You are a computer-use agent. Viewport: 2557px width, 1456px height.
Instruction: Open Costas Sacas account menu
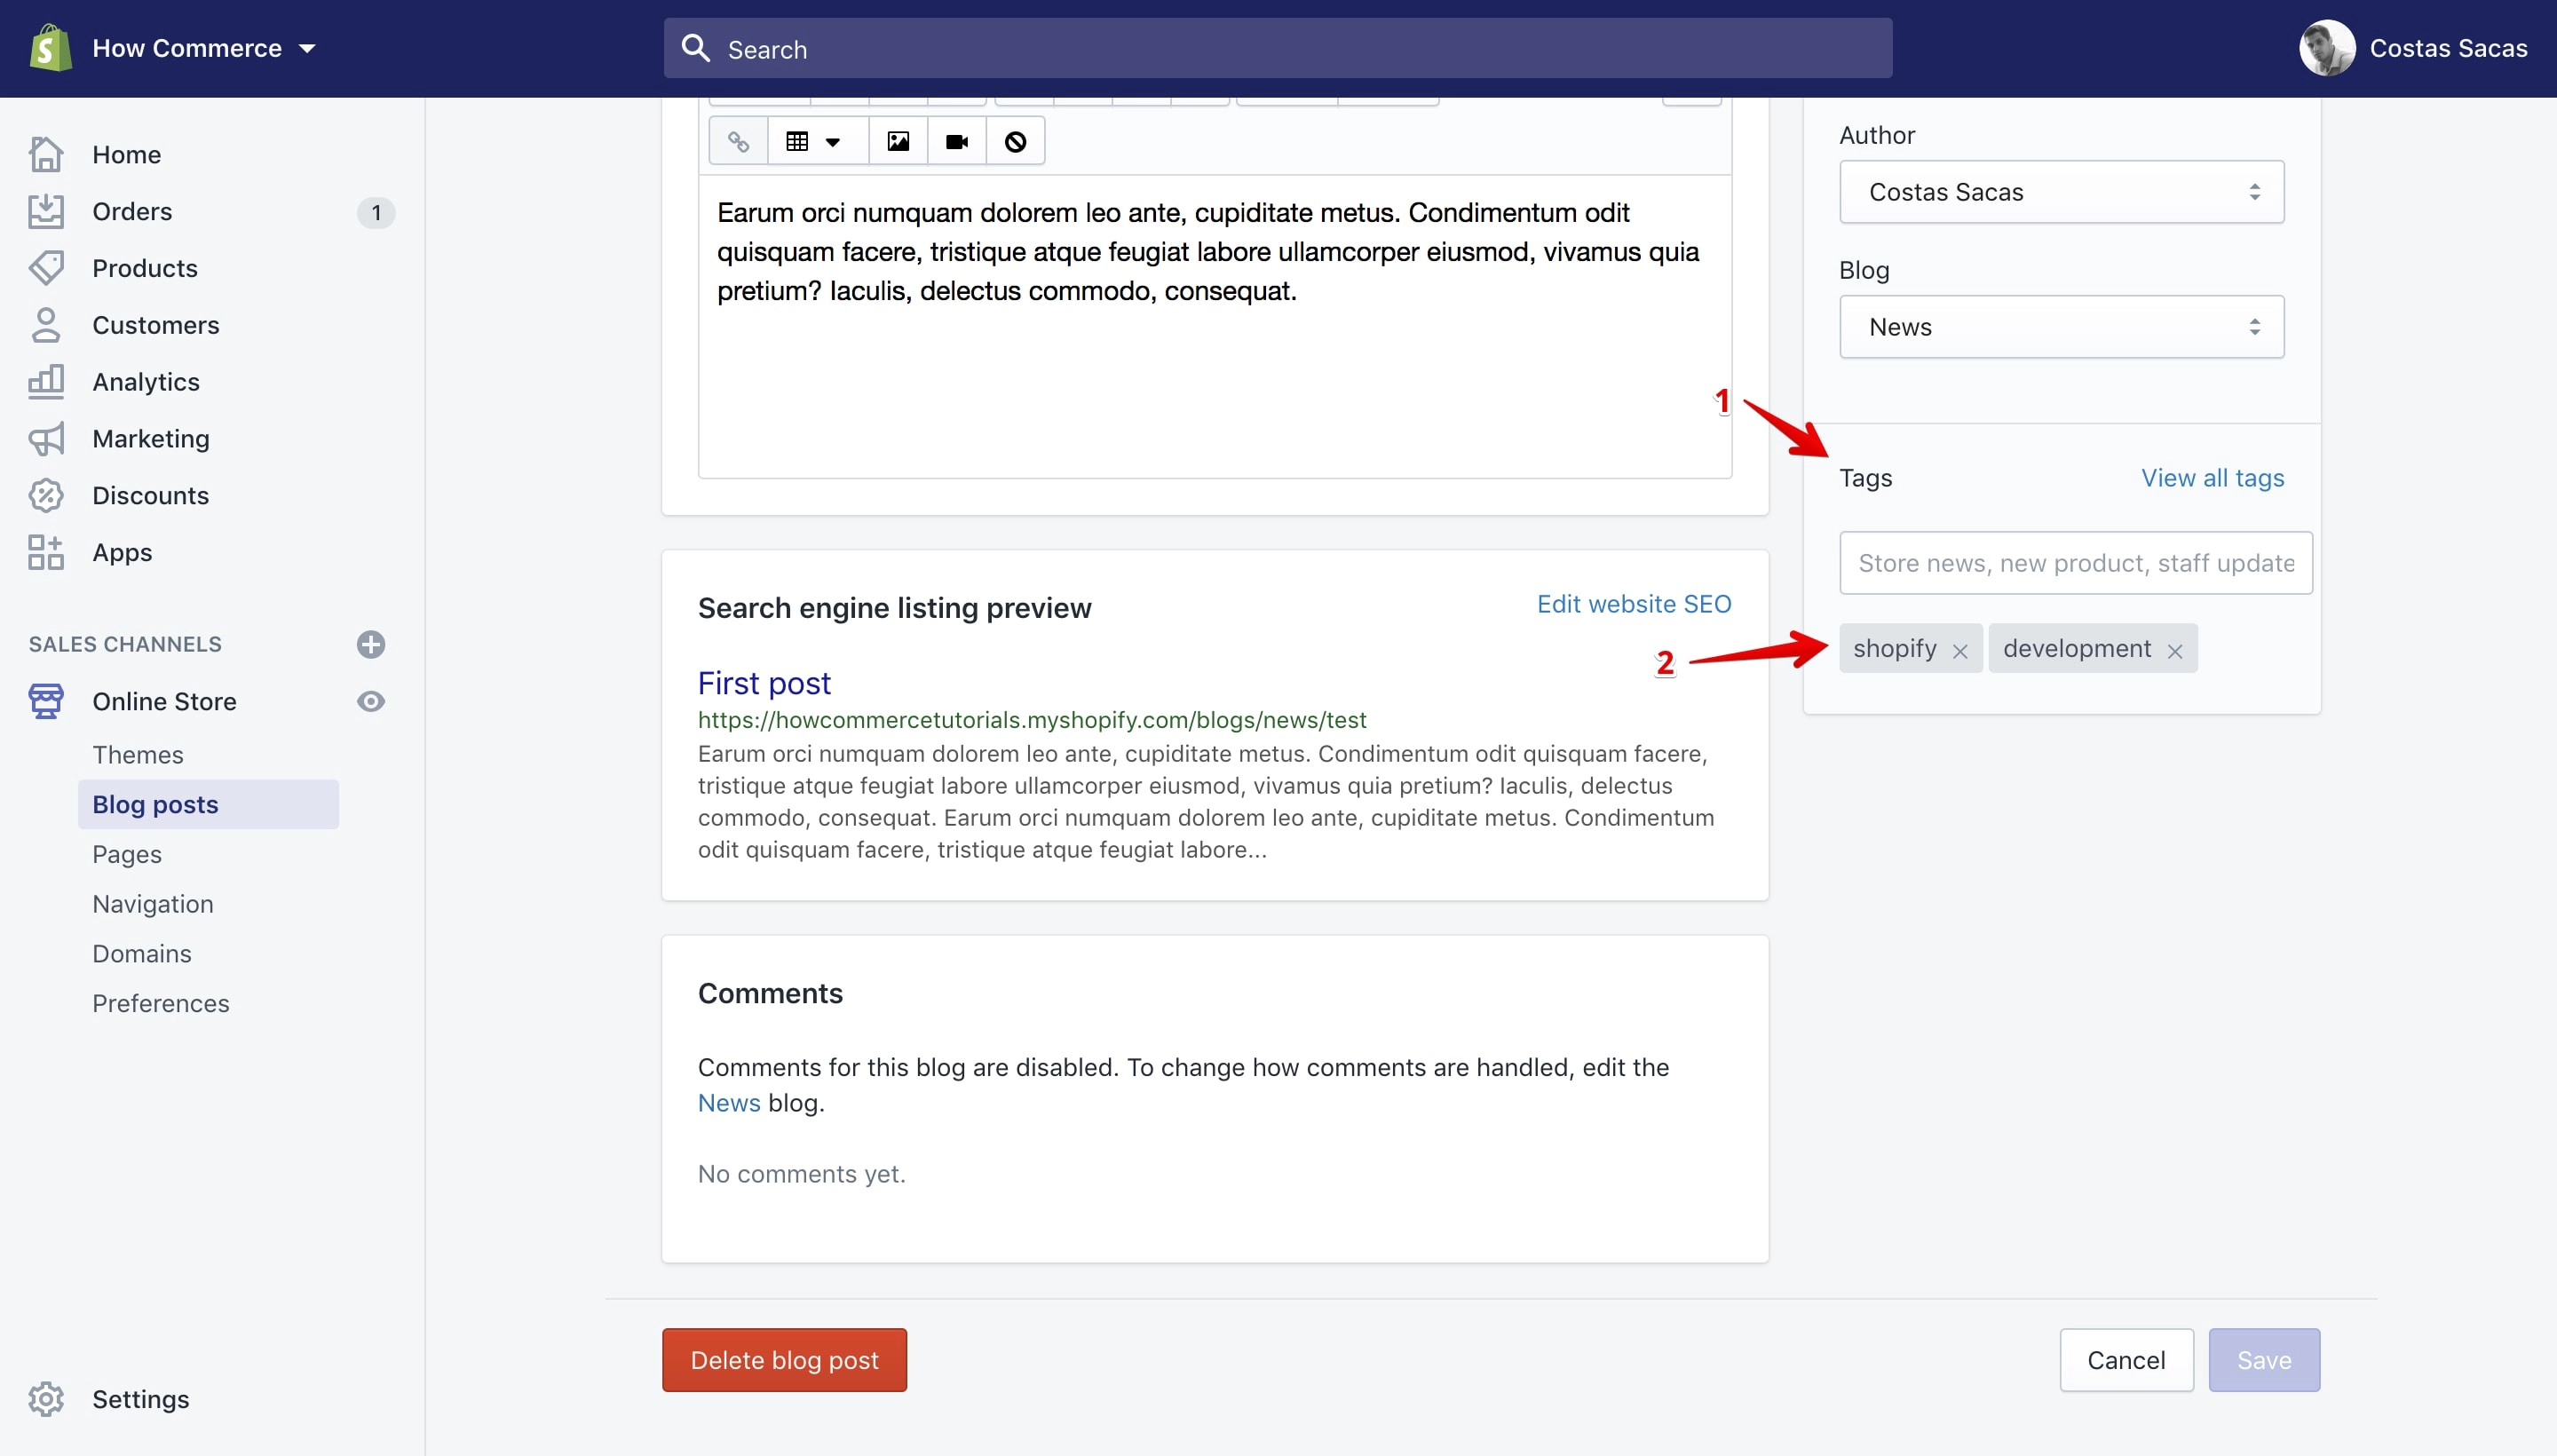tap(2413, 48)
